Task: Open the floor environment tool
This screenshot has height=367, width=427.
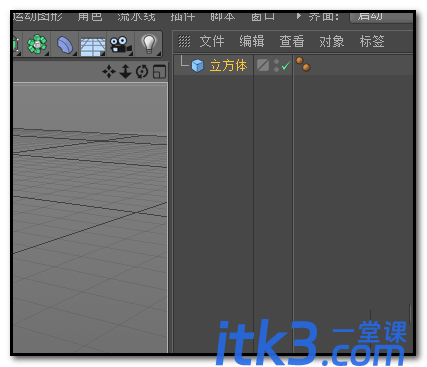Action: click(x=93, y=45)
